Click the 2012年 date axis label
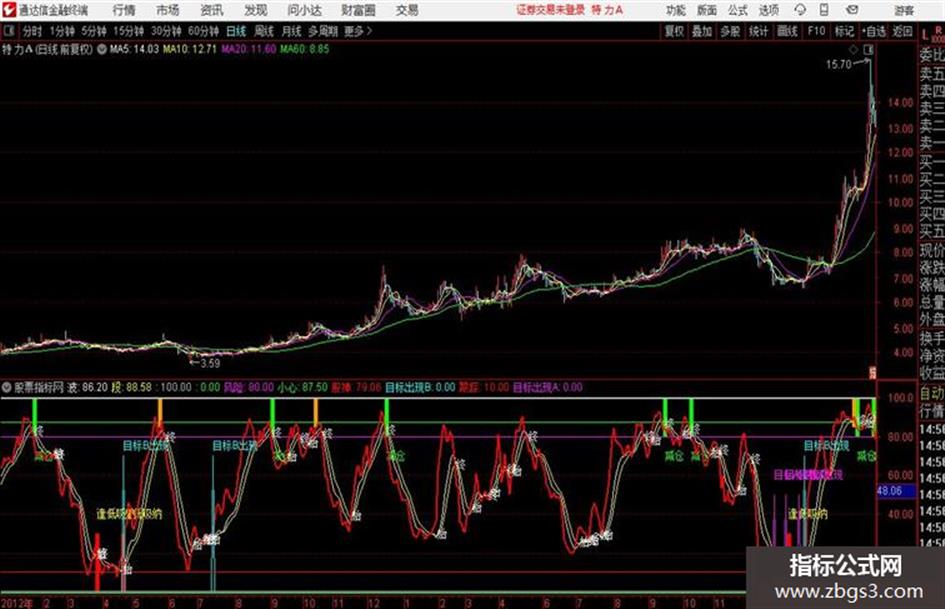 pos(17,602)
